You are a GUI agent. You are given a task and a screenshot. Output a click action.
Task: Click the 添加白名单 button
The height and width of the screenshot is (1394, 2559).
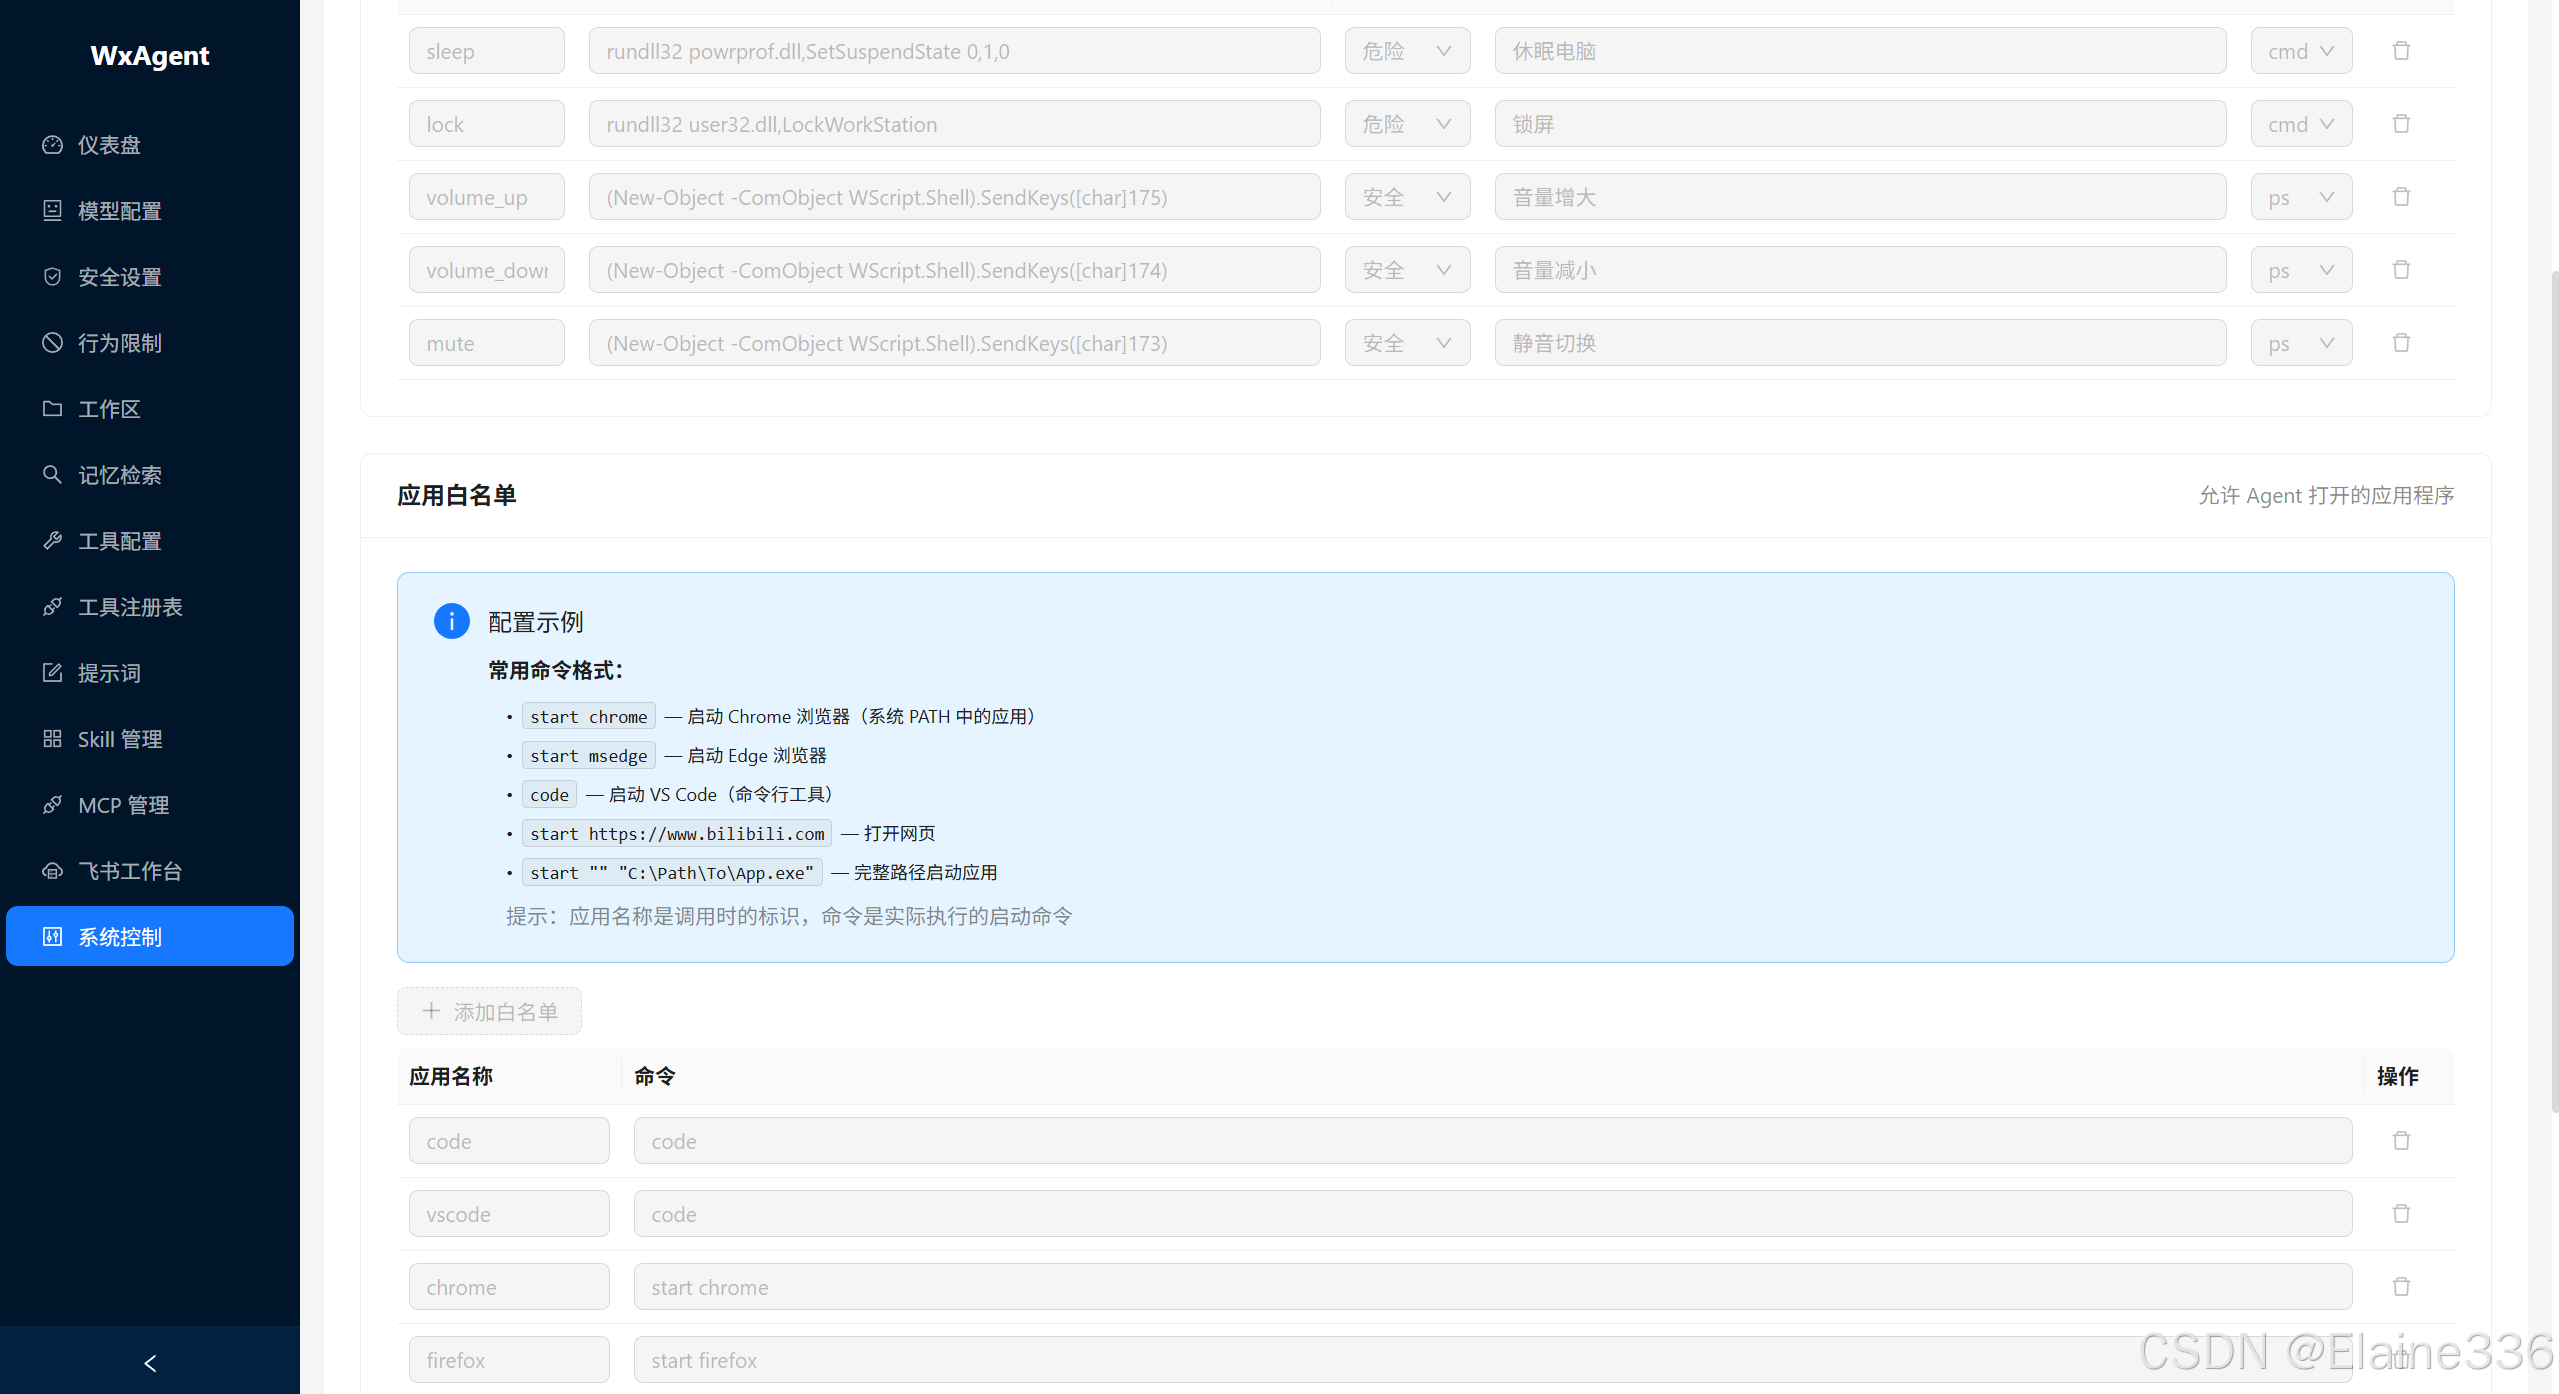(x=489, y=1011)
